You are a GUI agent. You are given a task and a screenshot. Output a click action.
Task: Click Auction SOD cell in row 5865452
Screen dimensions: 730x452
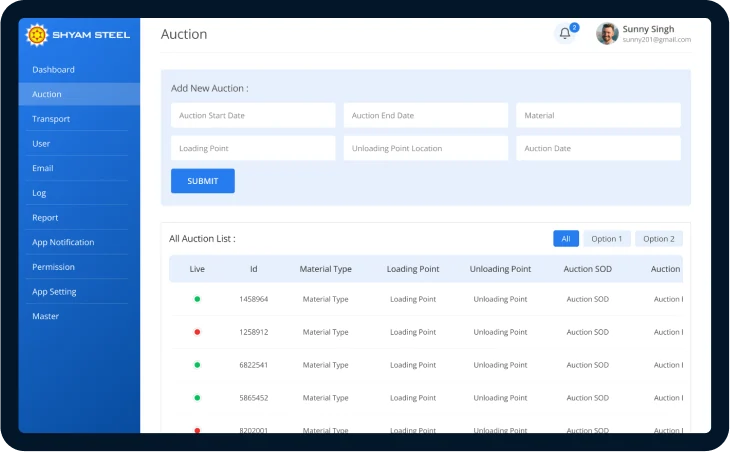click(x=588, y=398)
